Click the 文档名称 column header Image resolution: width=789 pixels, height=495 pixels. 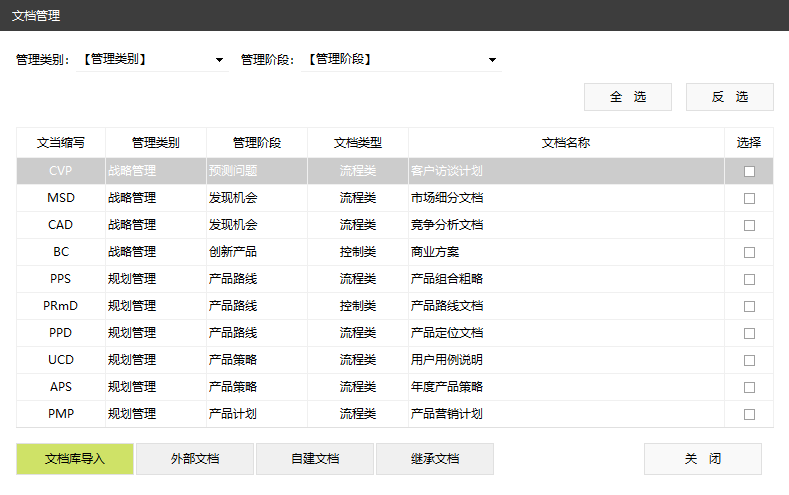566,143
